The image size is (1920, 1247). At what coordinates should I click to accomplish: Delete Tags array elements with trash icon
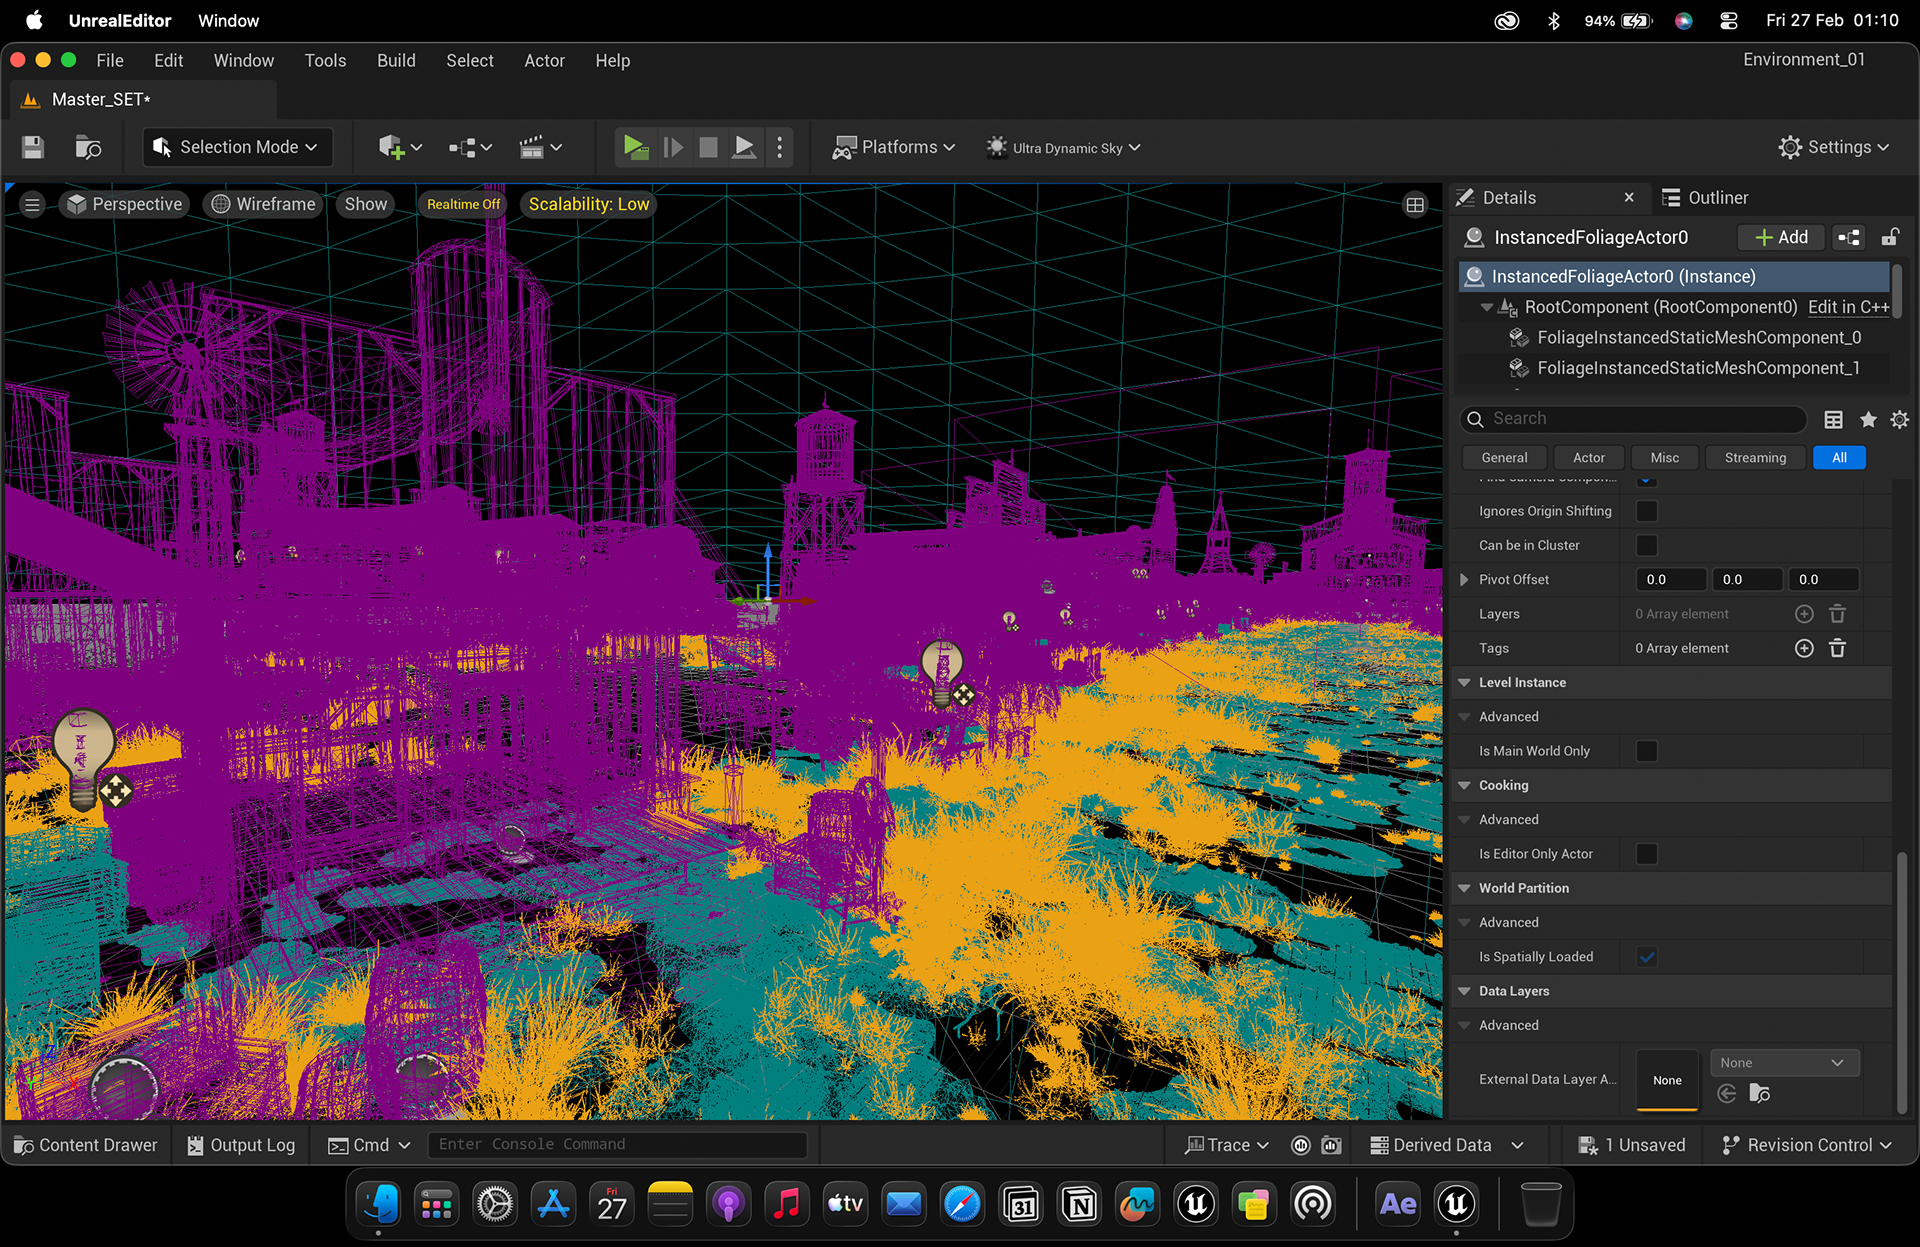coord(1837,648)
